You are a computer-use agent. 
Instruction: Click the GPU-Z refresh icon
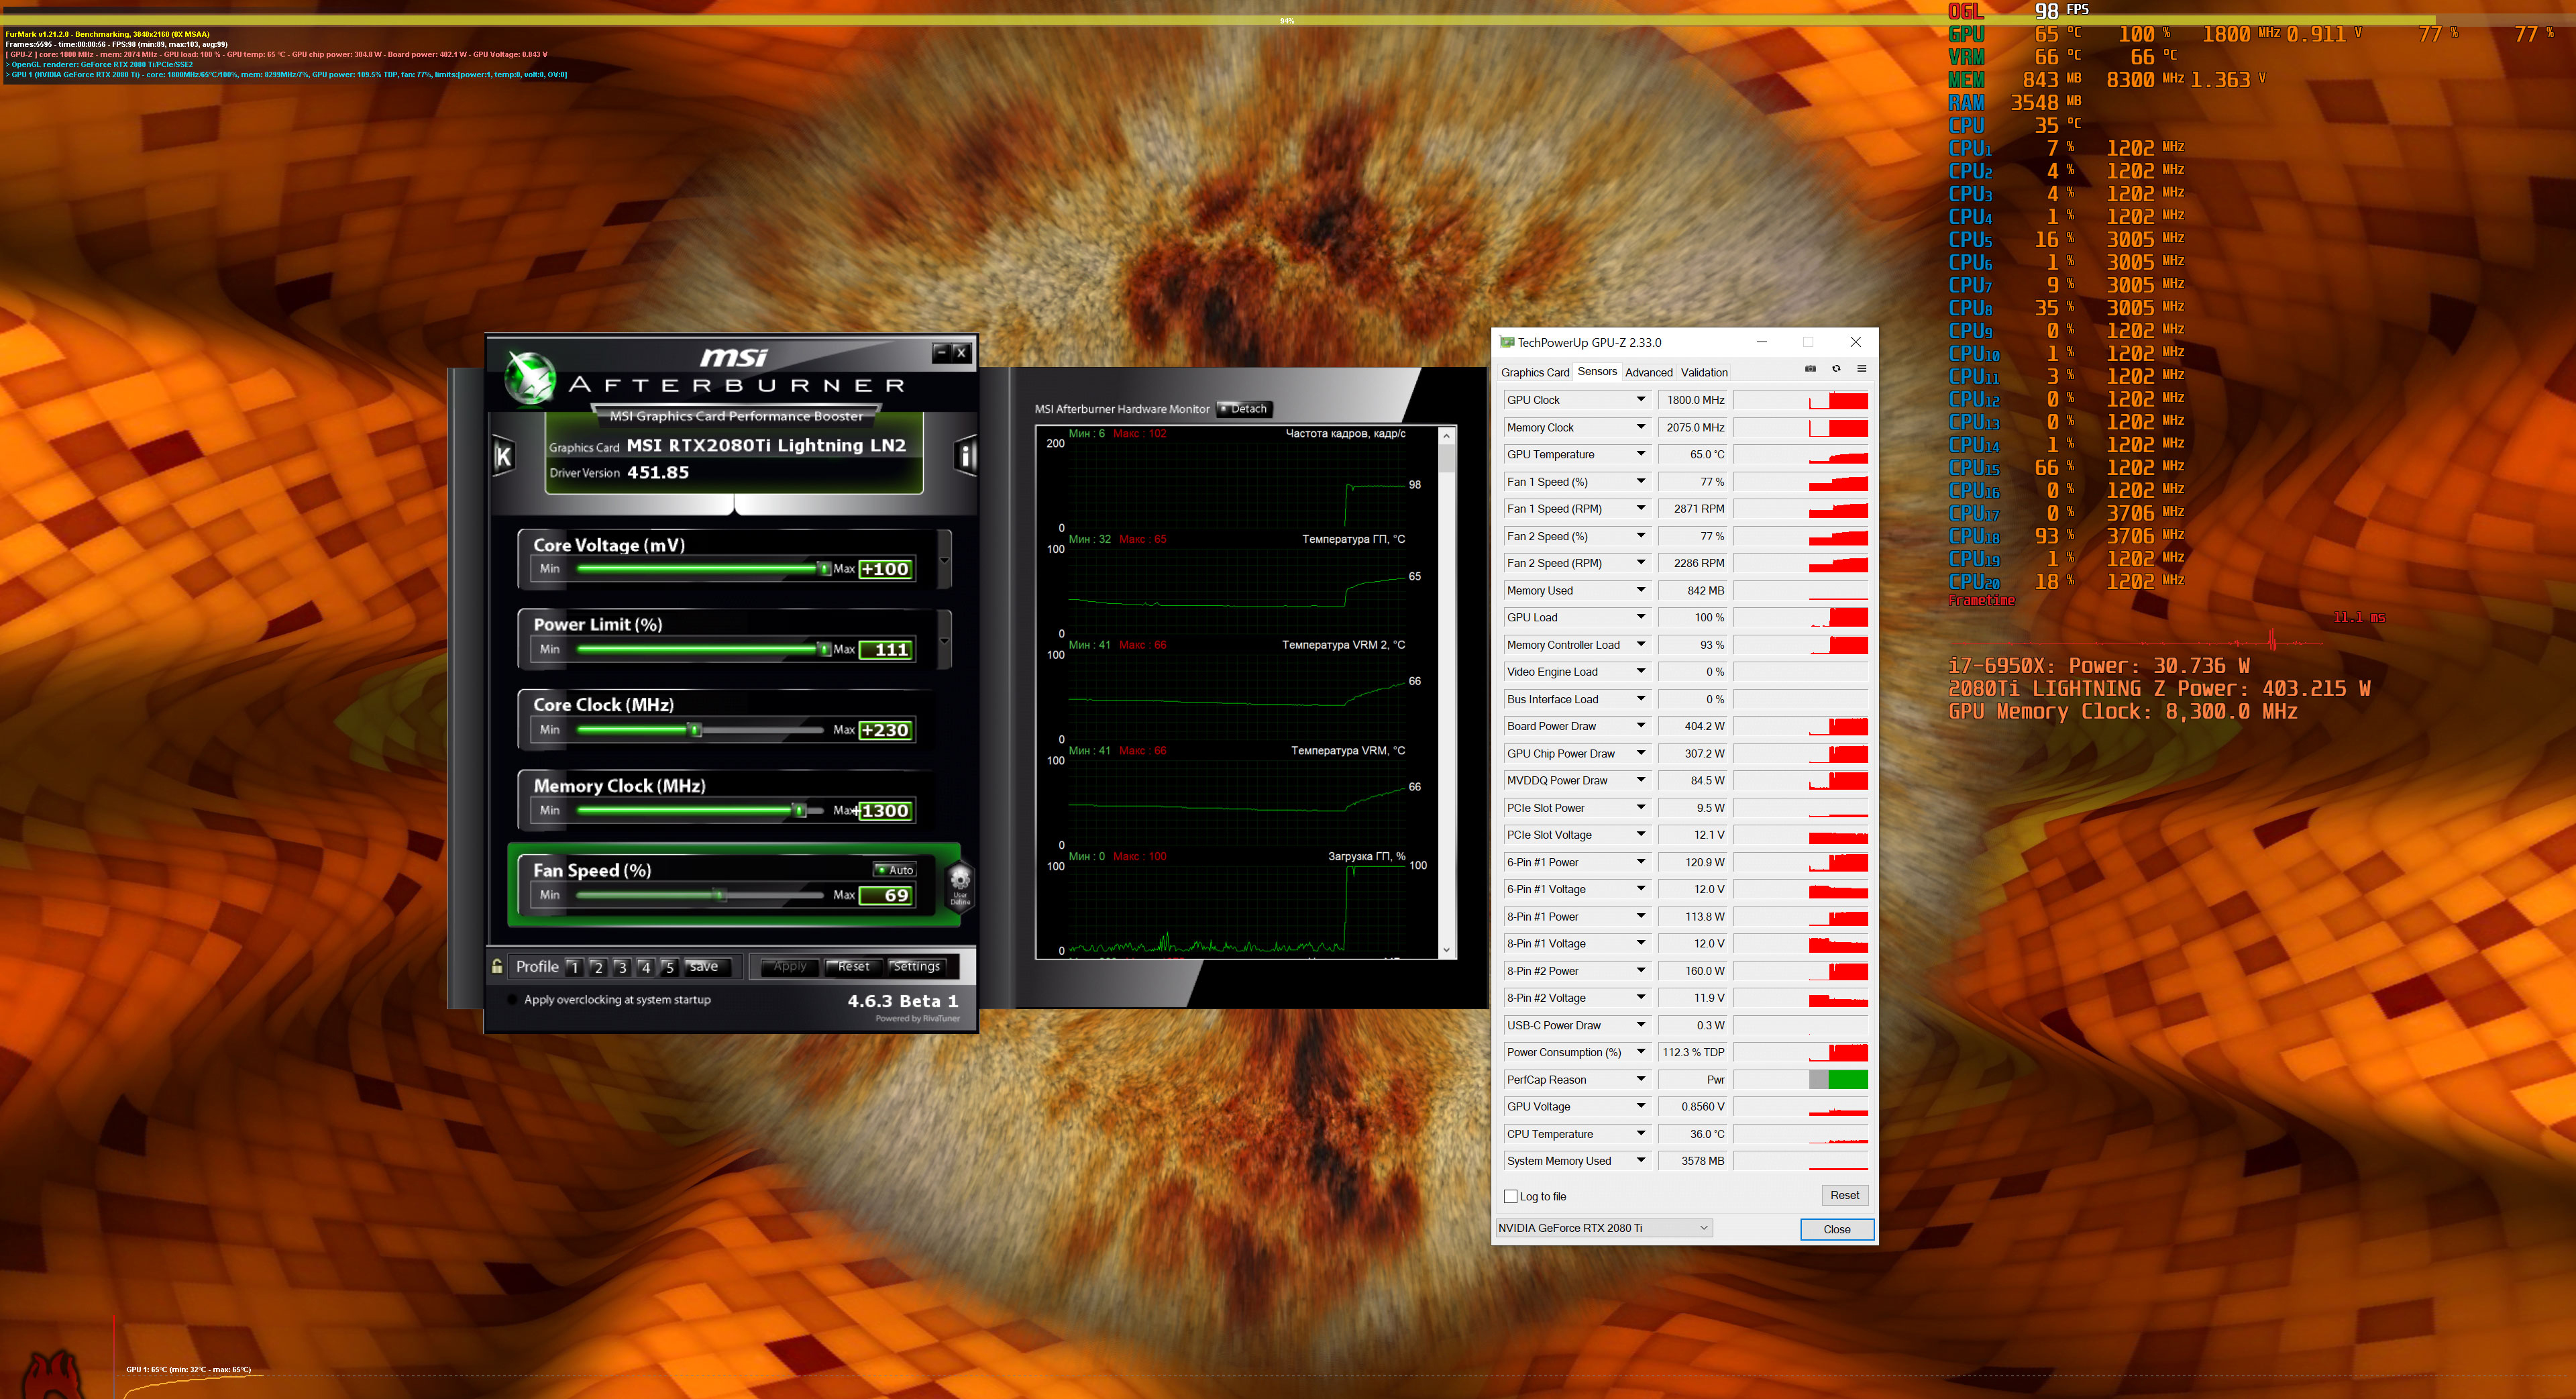(1836, 369)
